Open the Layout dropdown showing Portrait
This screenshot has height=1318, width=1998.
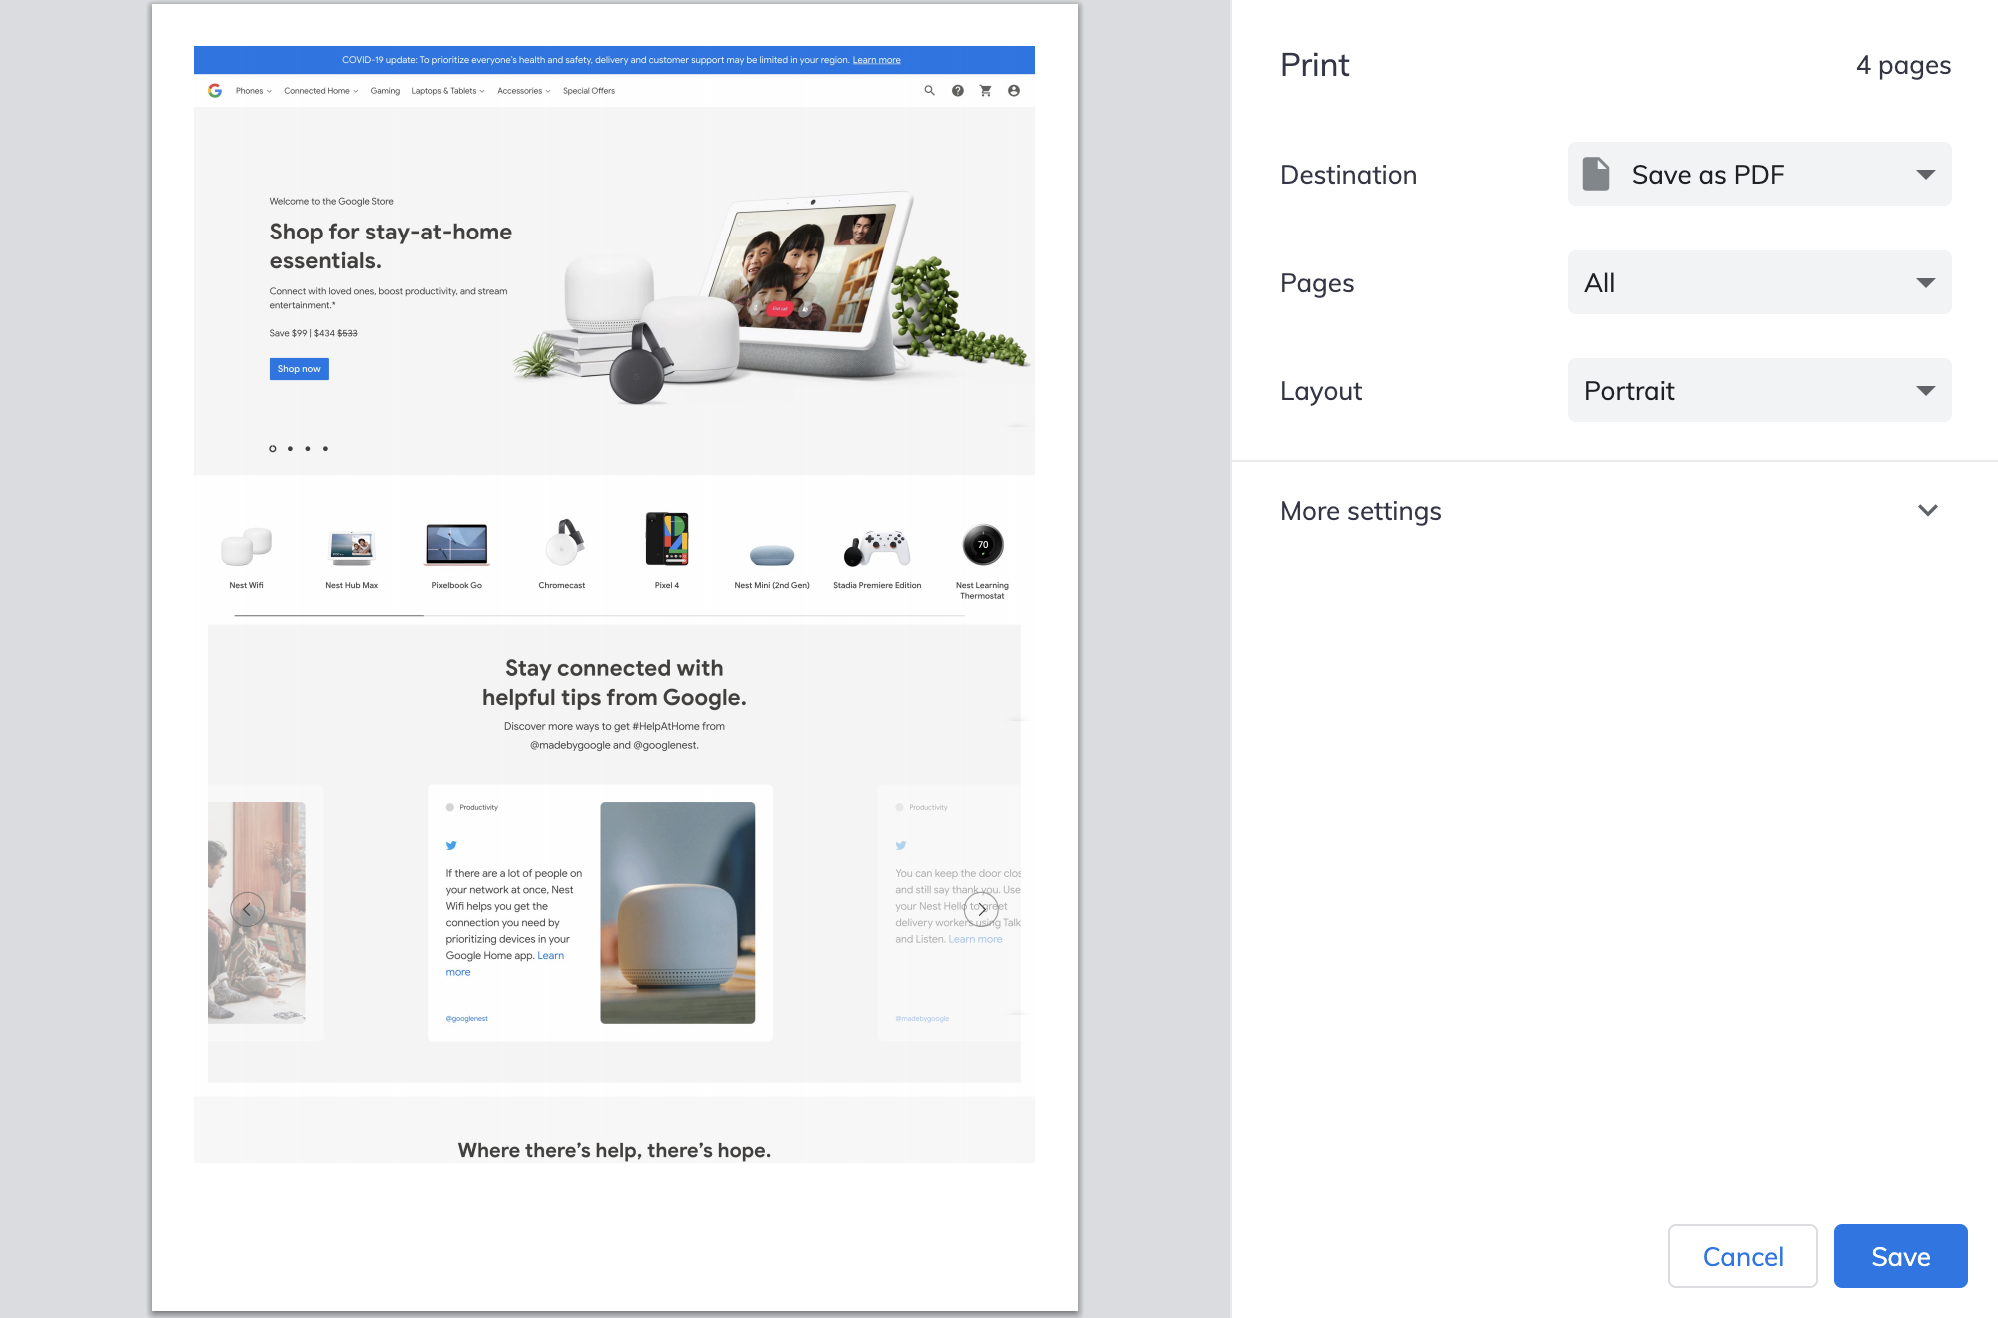[x=1759, y=390]
